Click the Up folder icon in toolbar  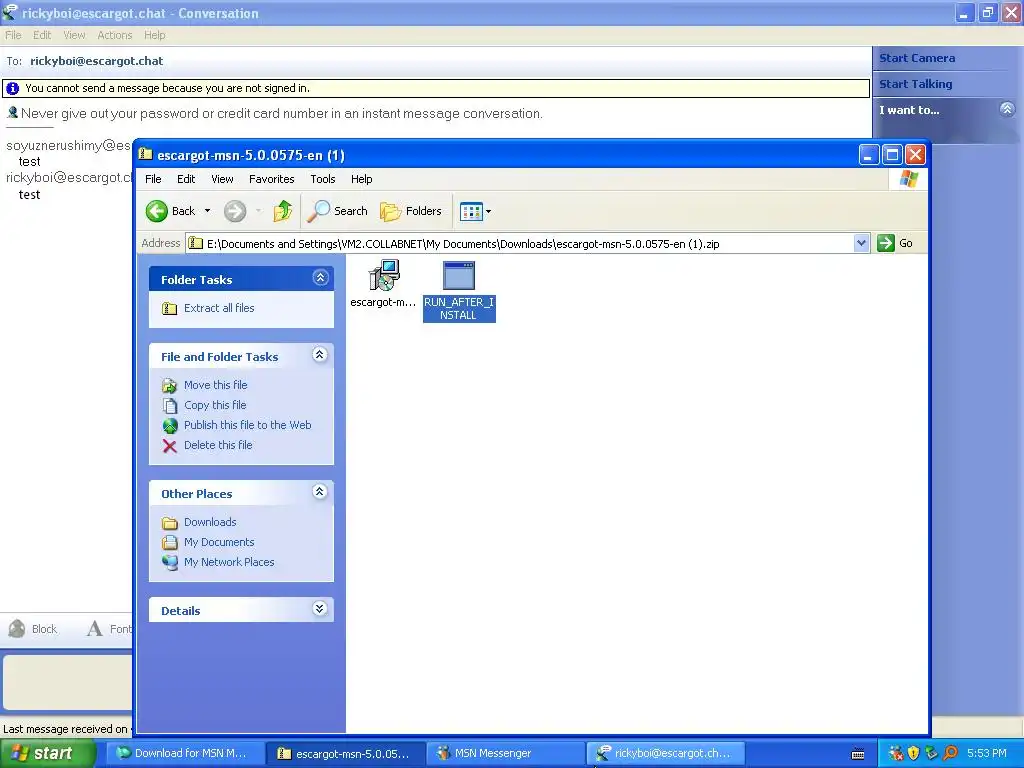click(x=283, y=211)
